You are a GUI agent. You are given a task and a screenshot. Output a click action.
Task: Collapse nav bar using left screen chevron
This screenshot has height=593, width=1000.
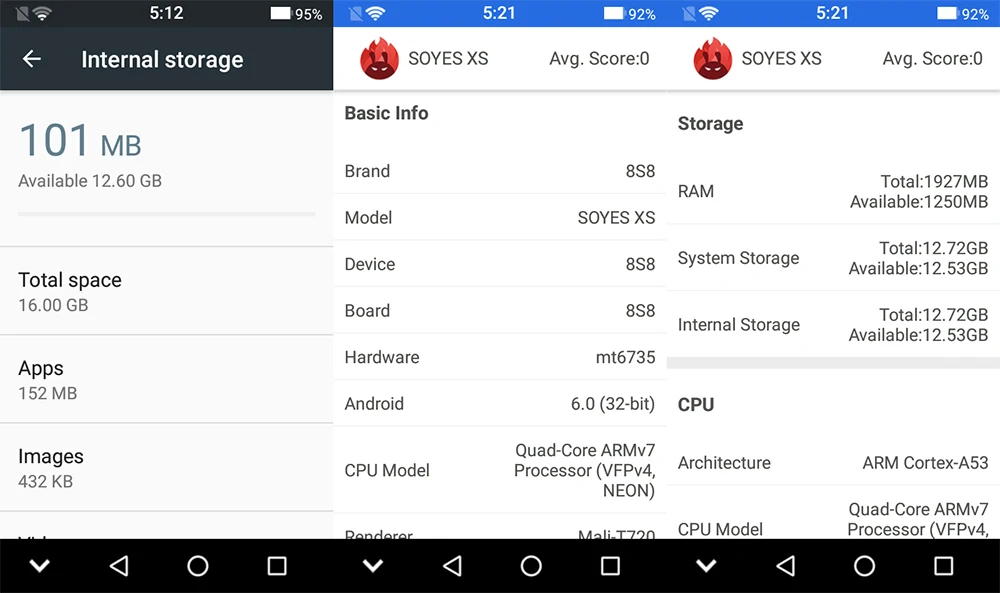40,566
